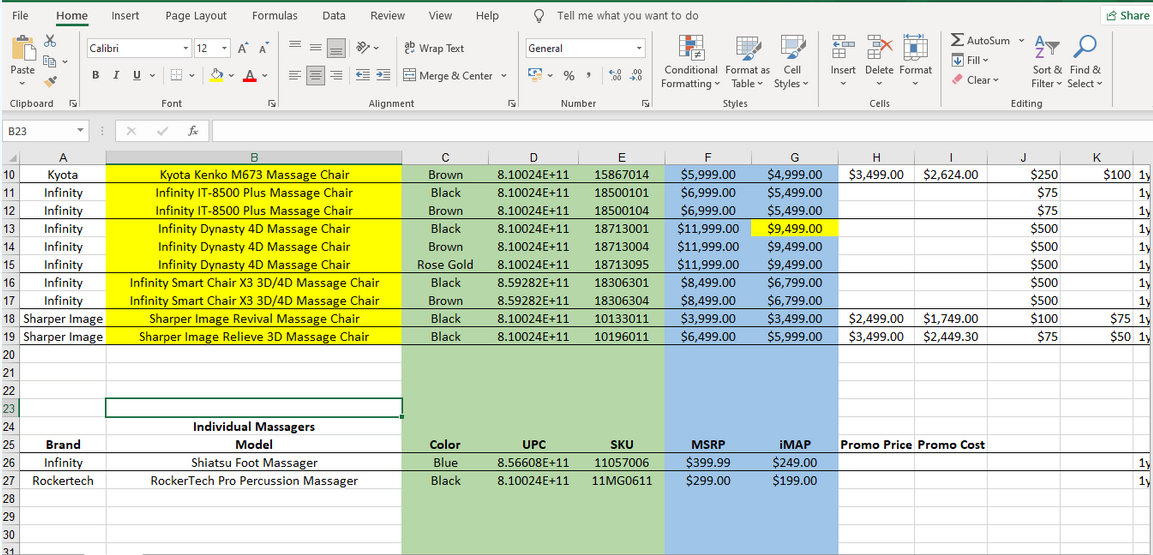Click the Clear button

coord(976,80)
